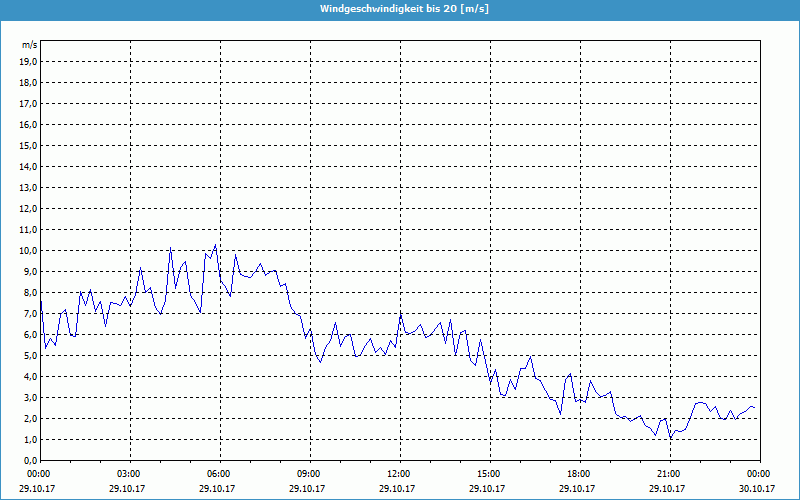Select the 06:00 time axis label
This screenshot has width=800, height=500.
[x=219, y=473]
